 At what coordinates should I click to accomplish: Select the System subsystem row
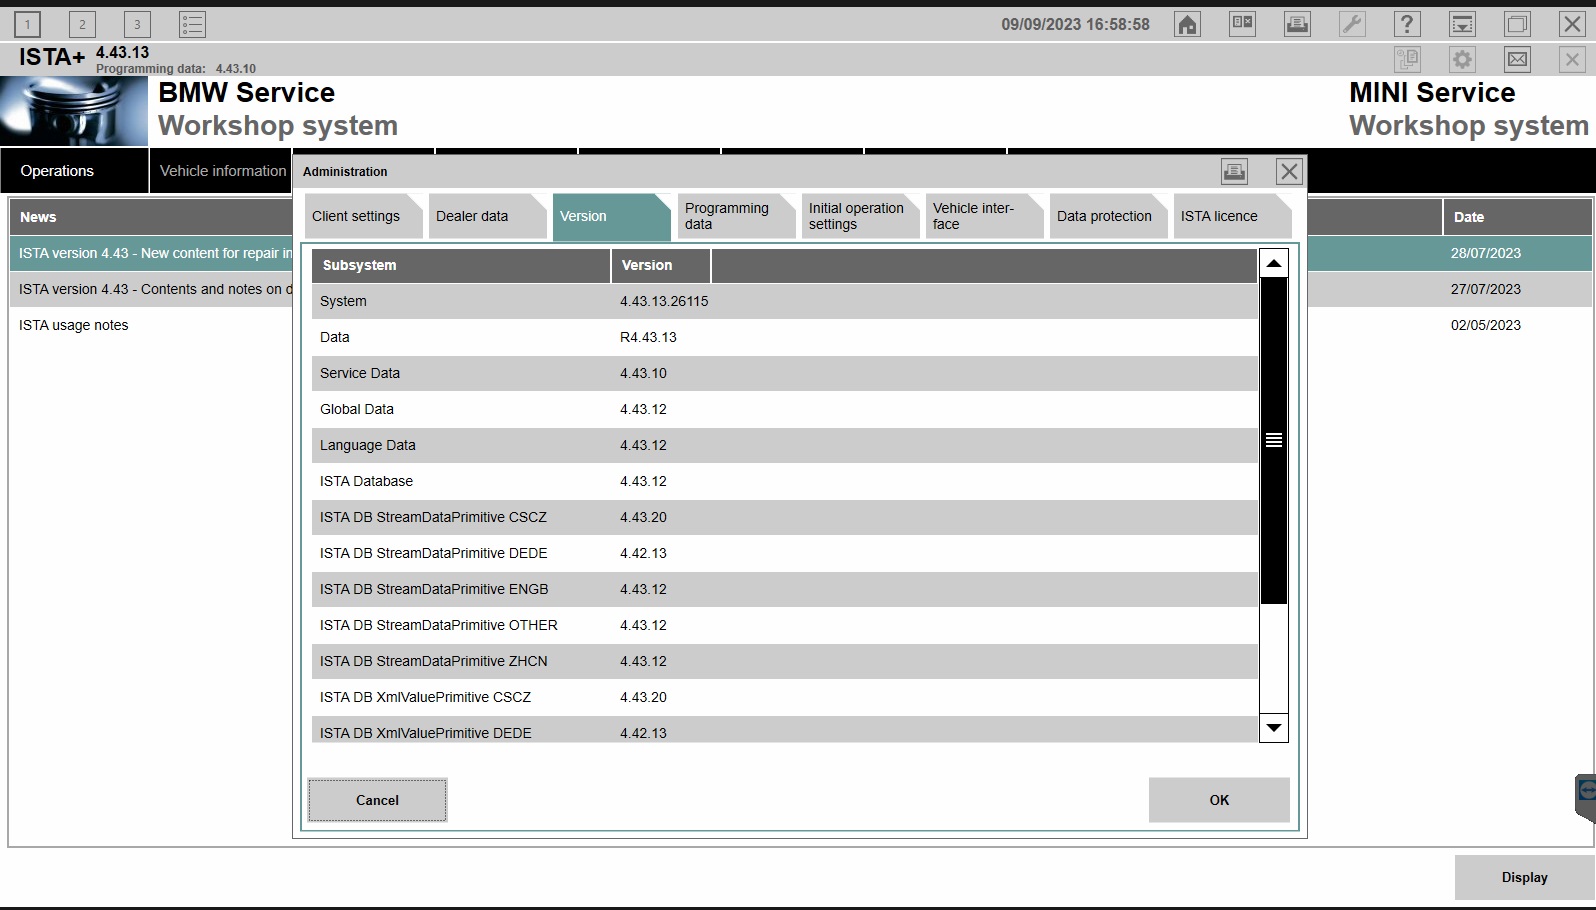coord(785,301)
